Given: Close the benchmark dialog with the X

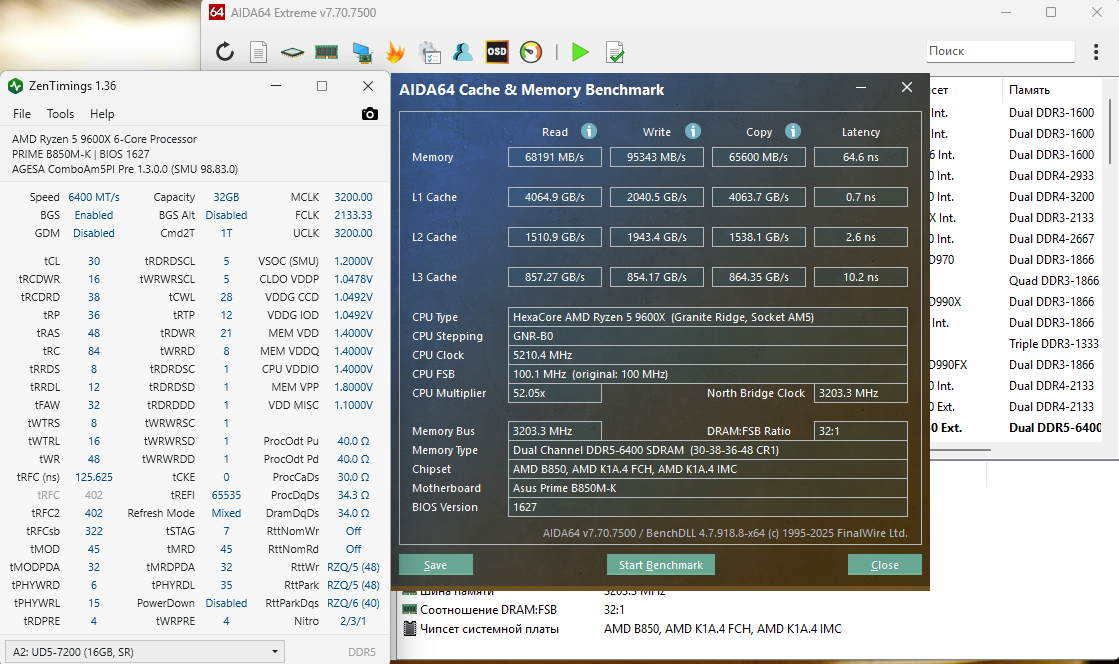Looking at the screenshot, I should tap(906, 87).
